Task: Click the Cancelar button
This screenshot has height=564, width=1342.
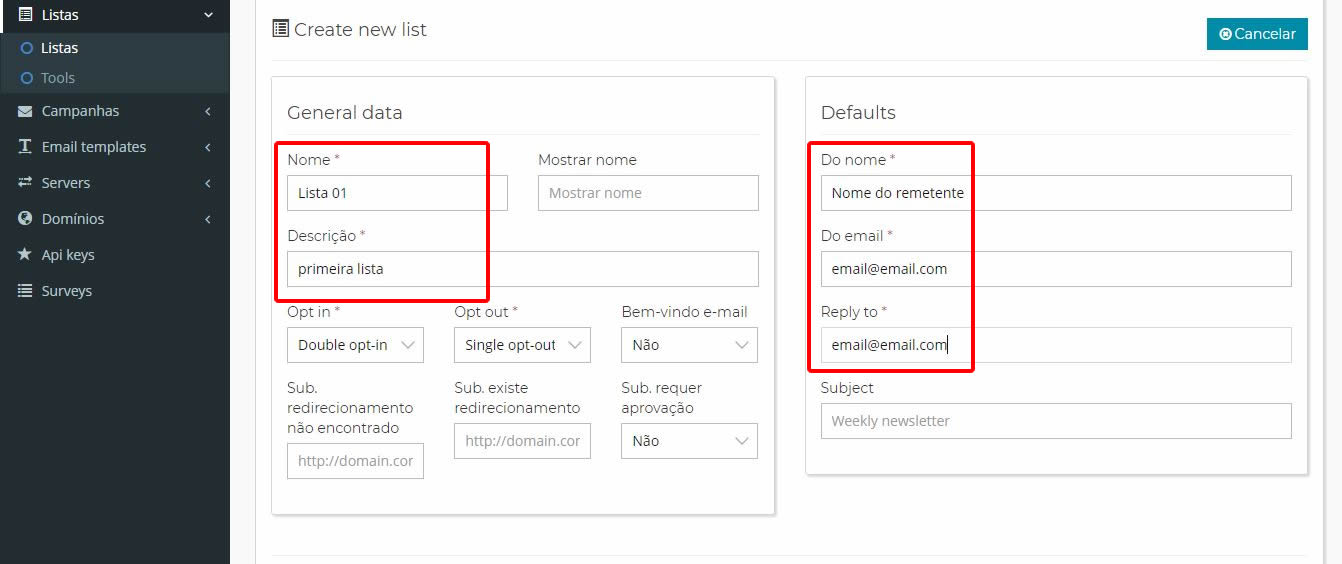Action: [x=1257, y=34]
